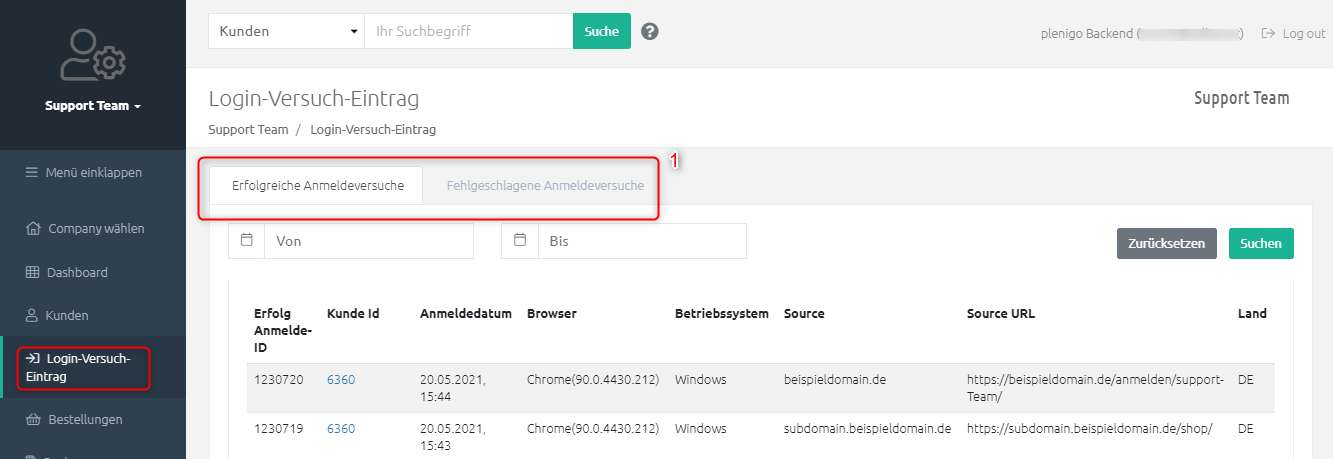Viewport: 1333px width, 459px height.
Task: Click the Log out arrow icon
Action: pos(1268,33)
